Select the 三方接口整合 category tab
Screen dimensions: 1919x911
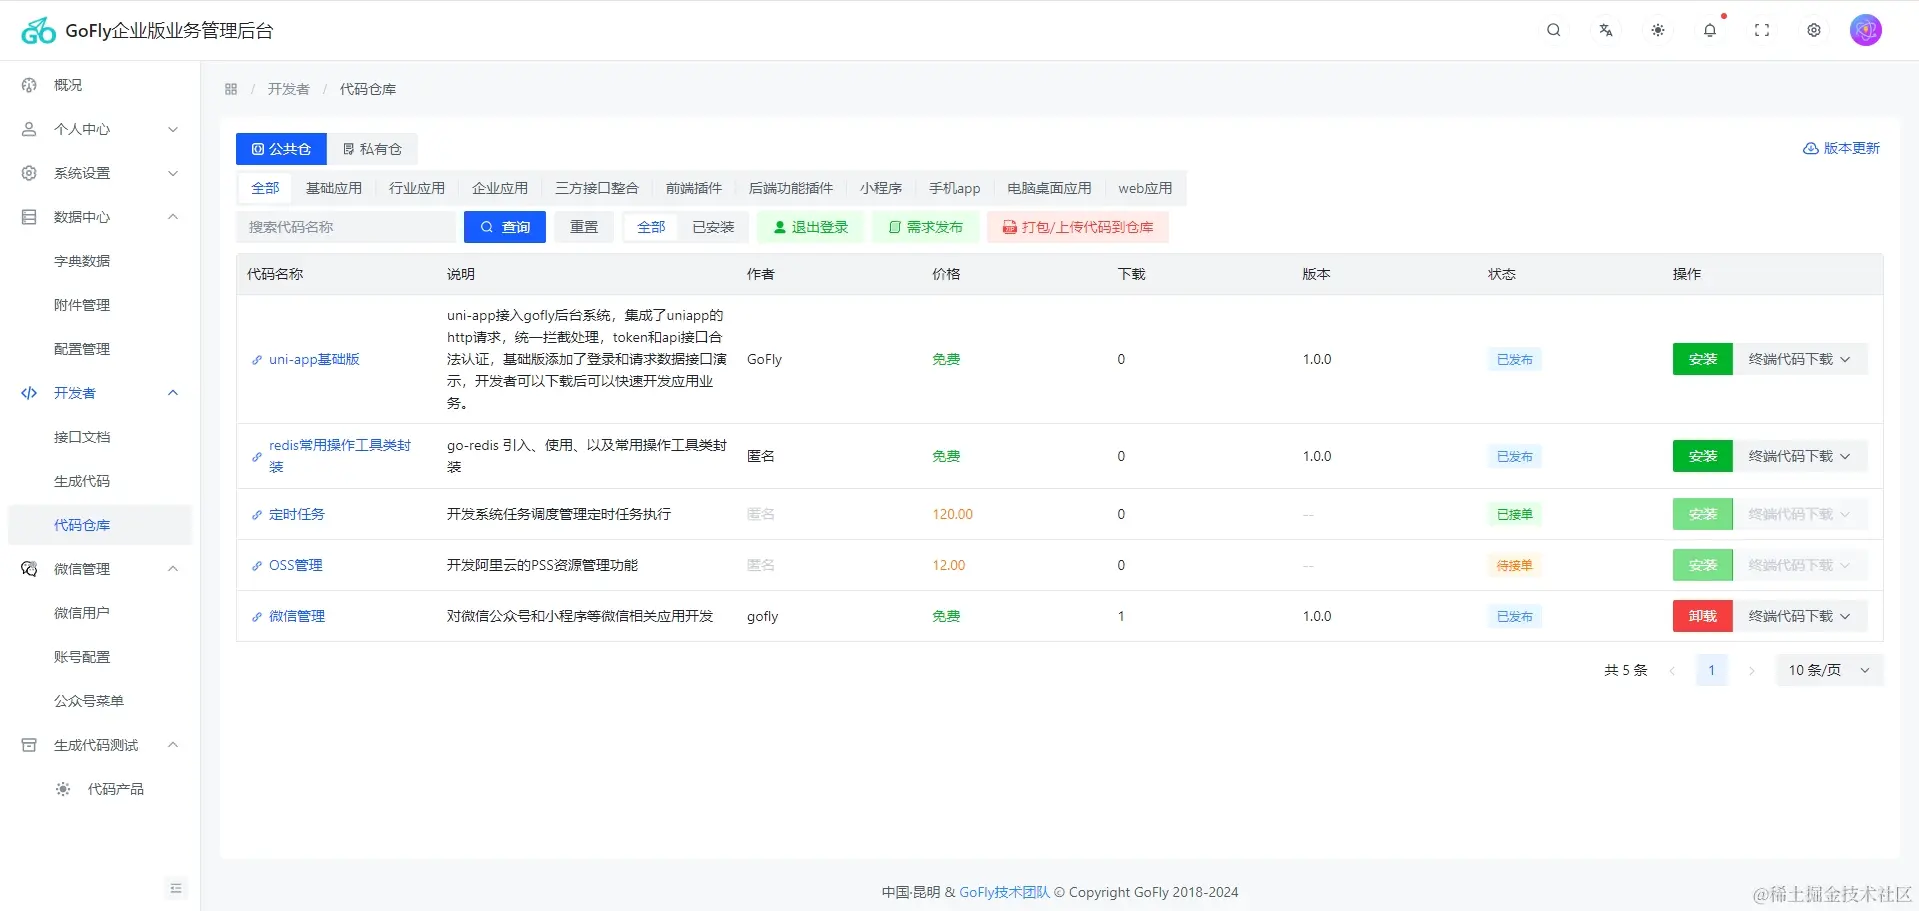click(597, 188)
